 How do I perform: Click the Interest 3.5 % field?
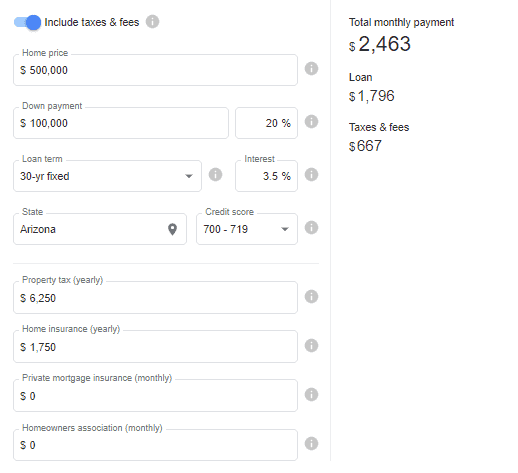pos(266,176)
